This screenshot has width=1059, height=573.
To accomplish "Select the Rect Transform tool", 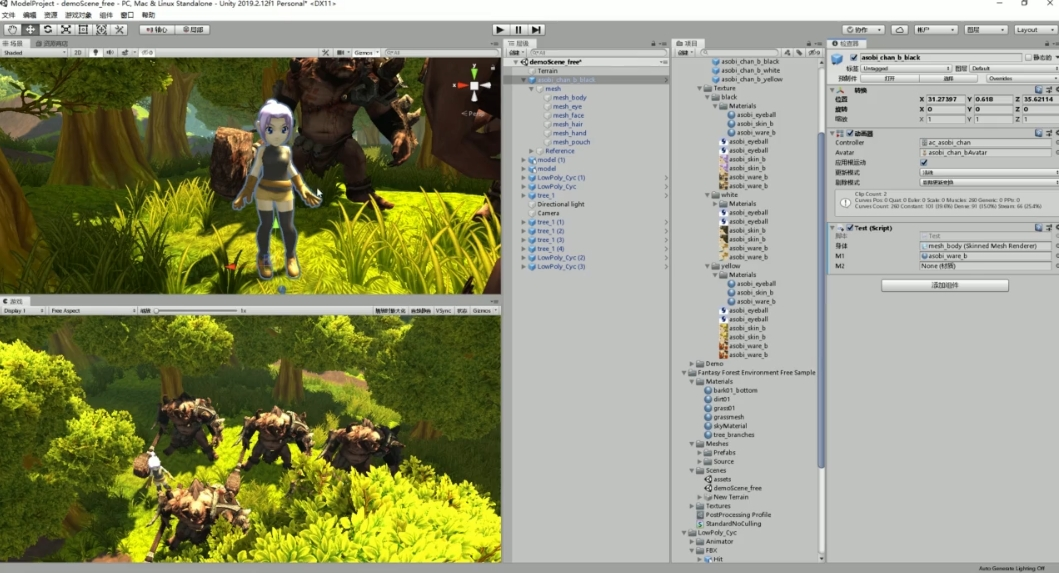I will tap(83, 30).
